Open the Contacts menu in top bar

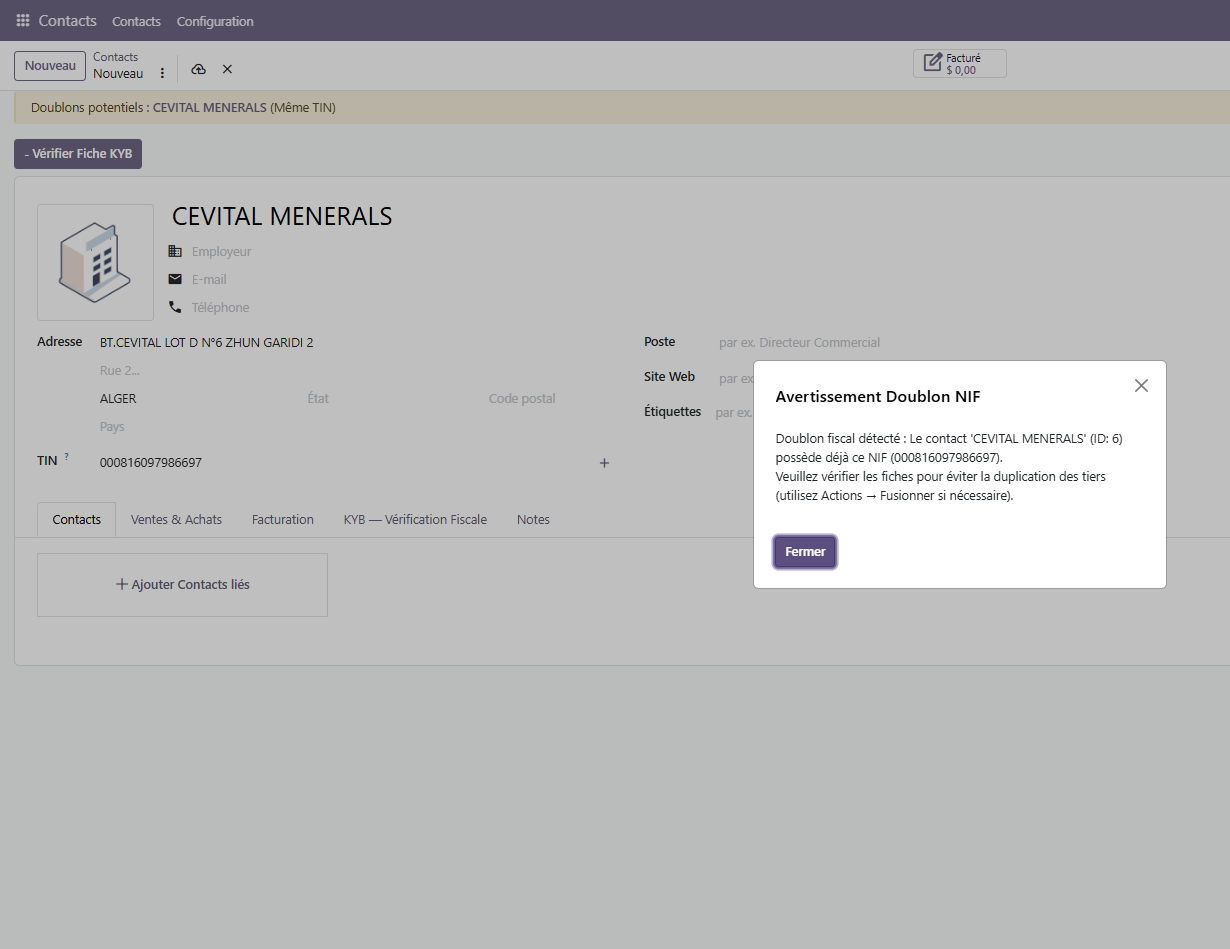click(x=136, y=21)
